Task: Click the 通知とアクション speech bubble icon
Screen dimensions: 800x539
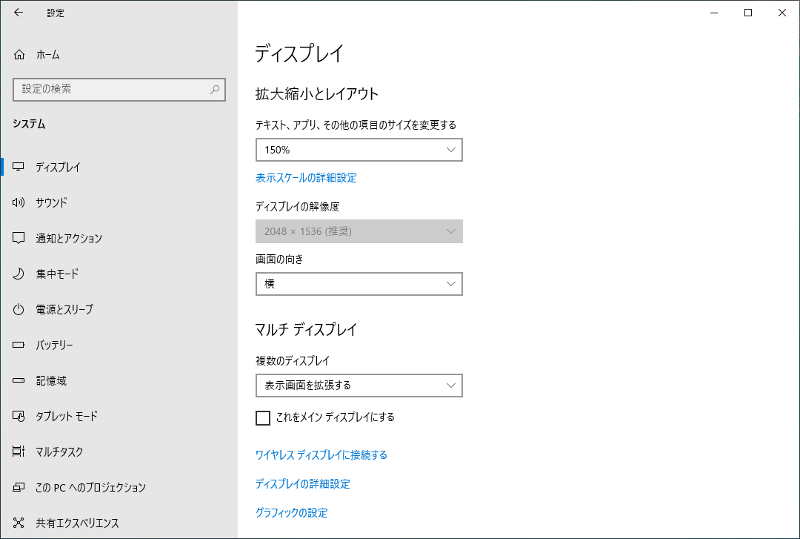Action: click(18, 238)
